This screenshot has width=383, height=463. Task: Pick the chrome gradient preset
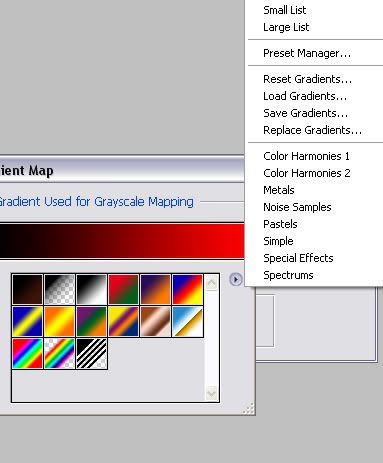(x=188, y=321)
